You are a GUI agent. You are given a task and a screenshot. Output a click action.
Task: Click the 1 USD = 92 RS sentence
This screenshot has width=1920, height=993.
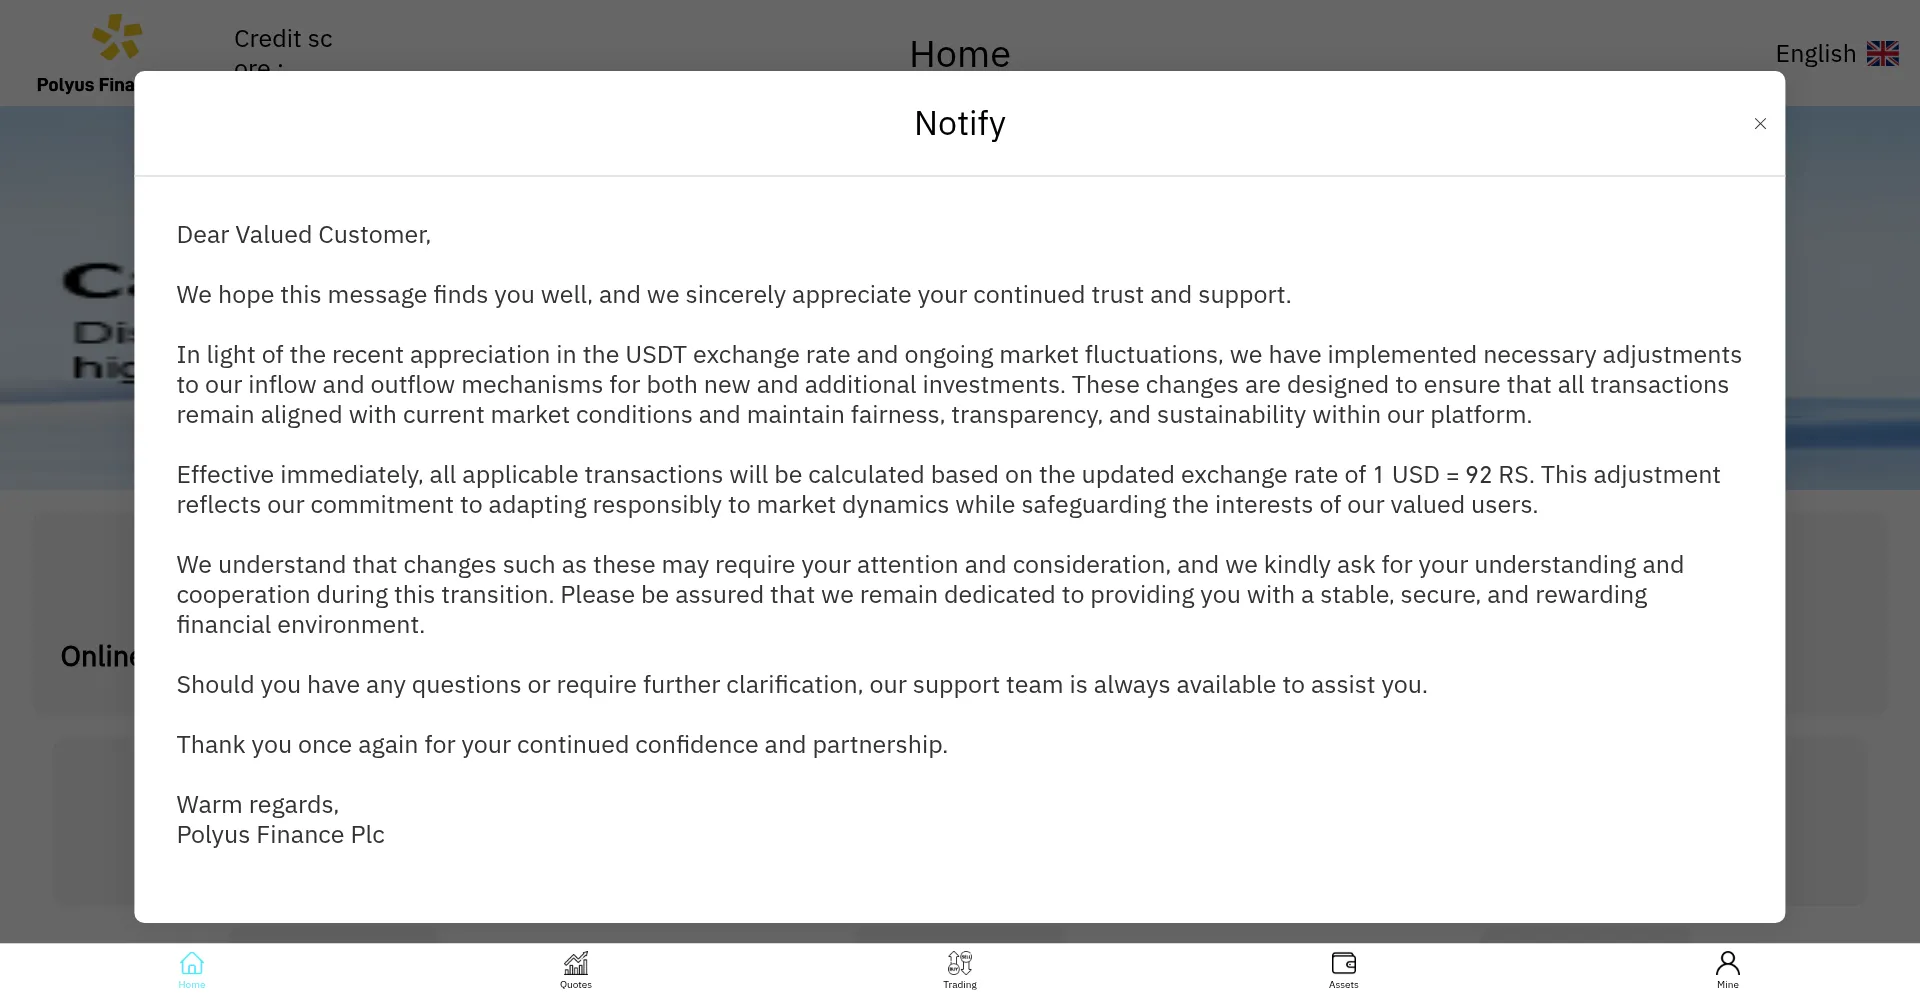(x=948, y=490)
